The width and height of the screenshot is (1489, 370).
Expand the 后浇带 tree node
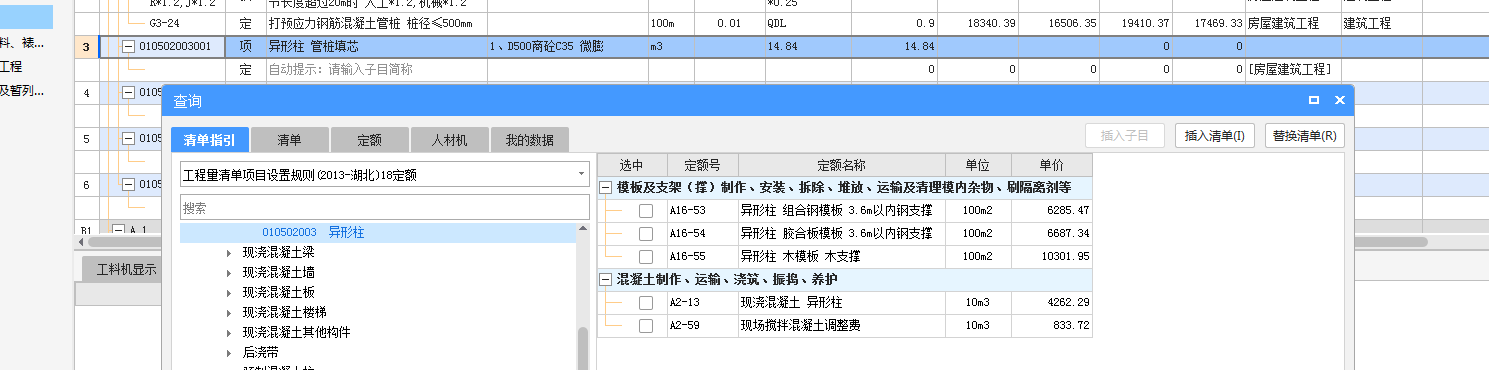(229, 353)
